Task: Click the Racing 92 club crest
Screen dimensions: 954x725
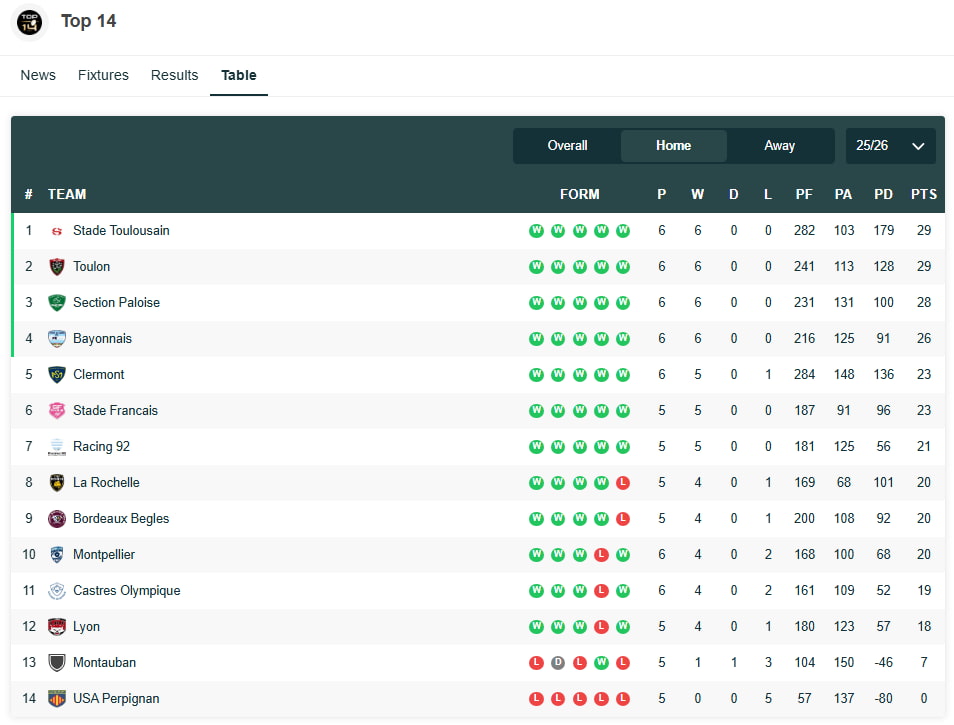Action: [58, 446]
